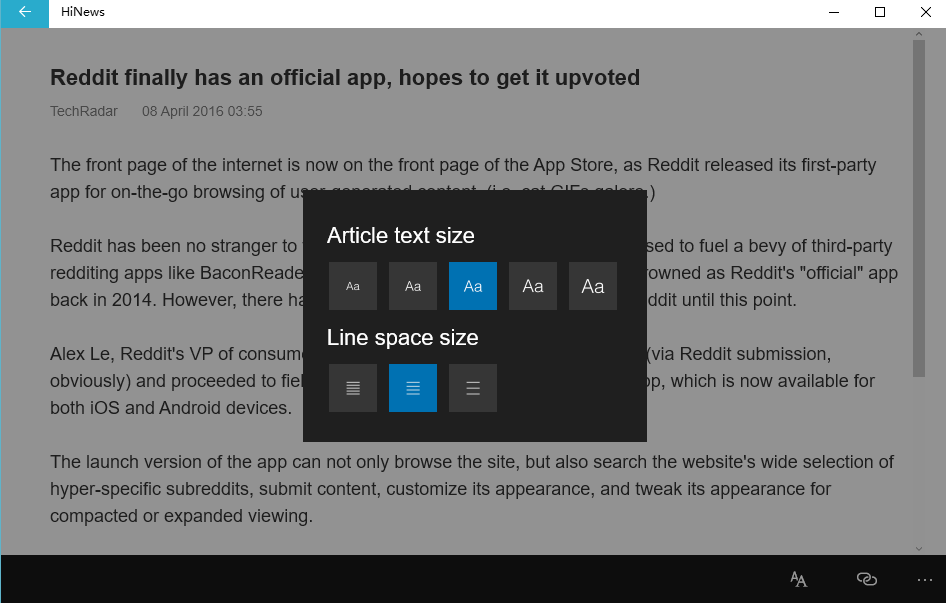Choose the widest line spacing option
This screenshot has width=946, height=603.
tap(473, 388)
